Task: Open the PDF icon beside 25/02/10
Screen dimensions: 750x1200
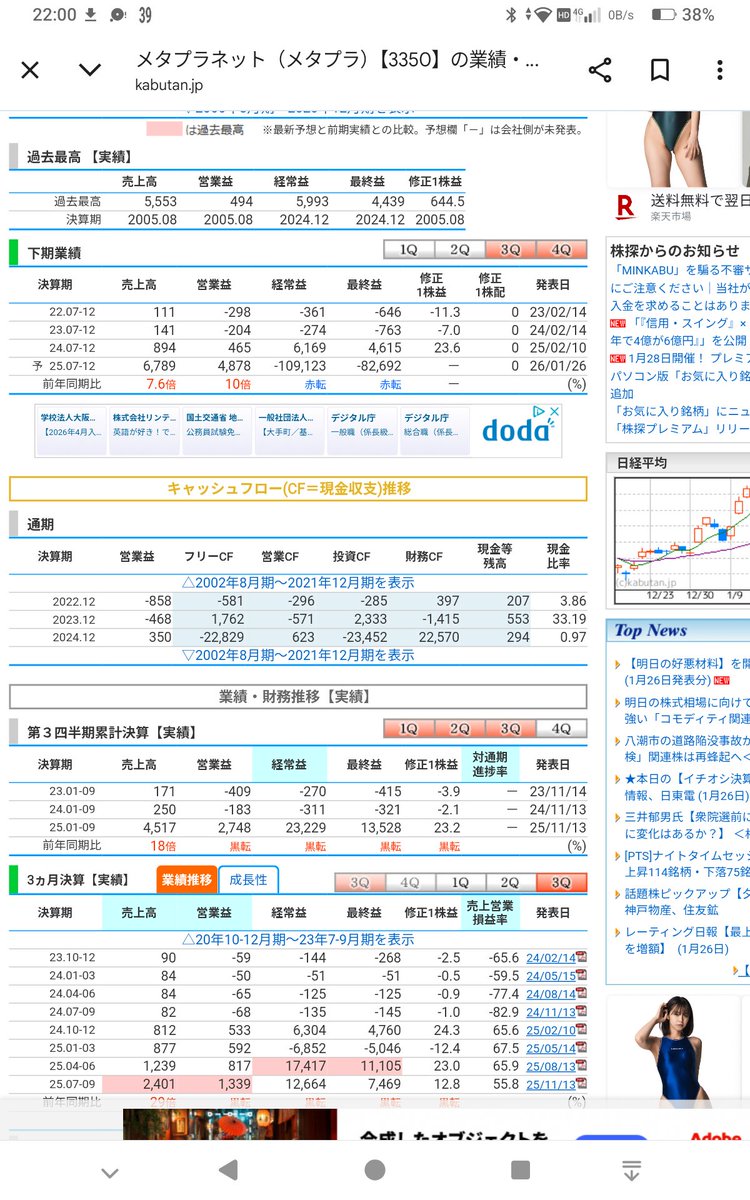Action: coord(581,1030)
